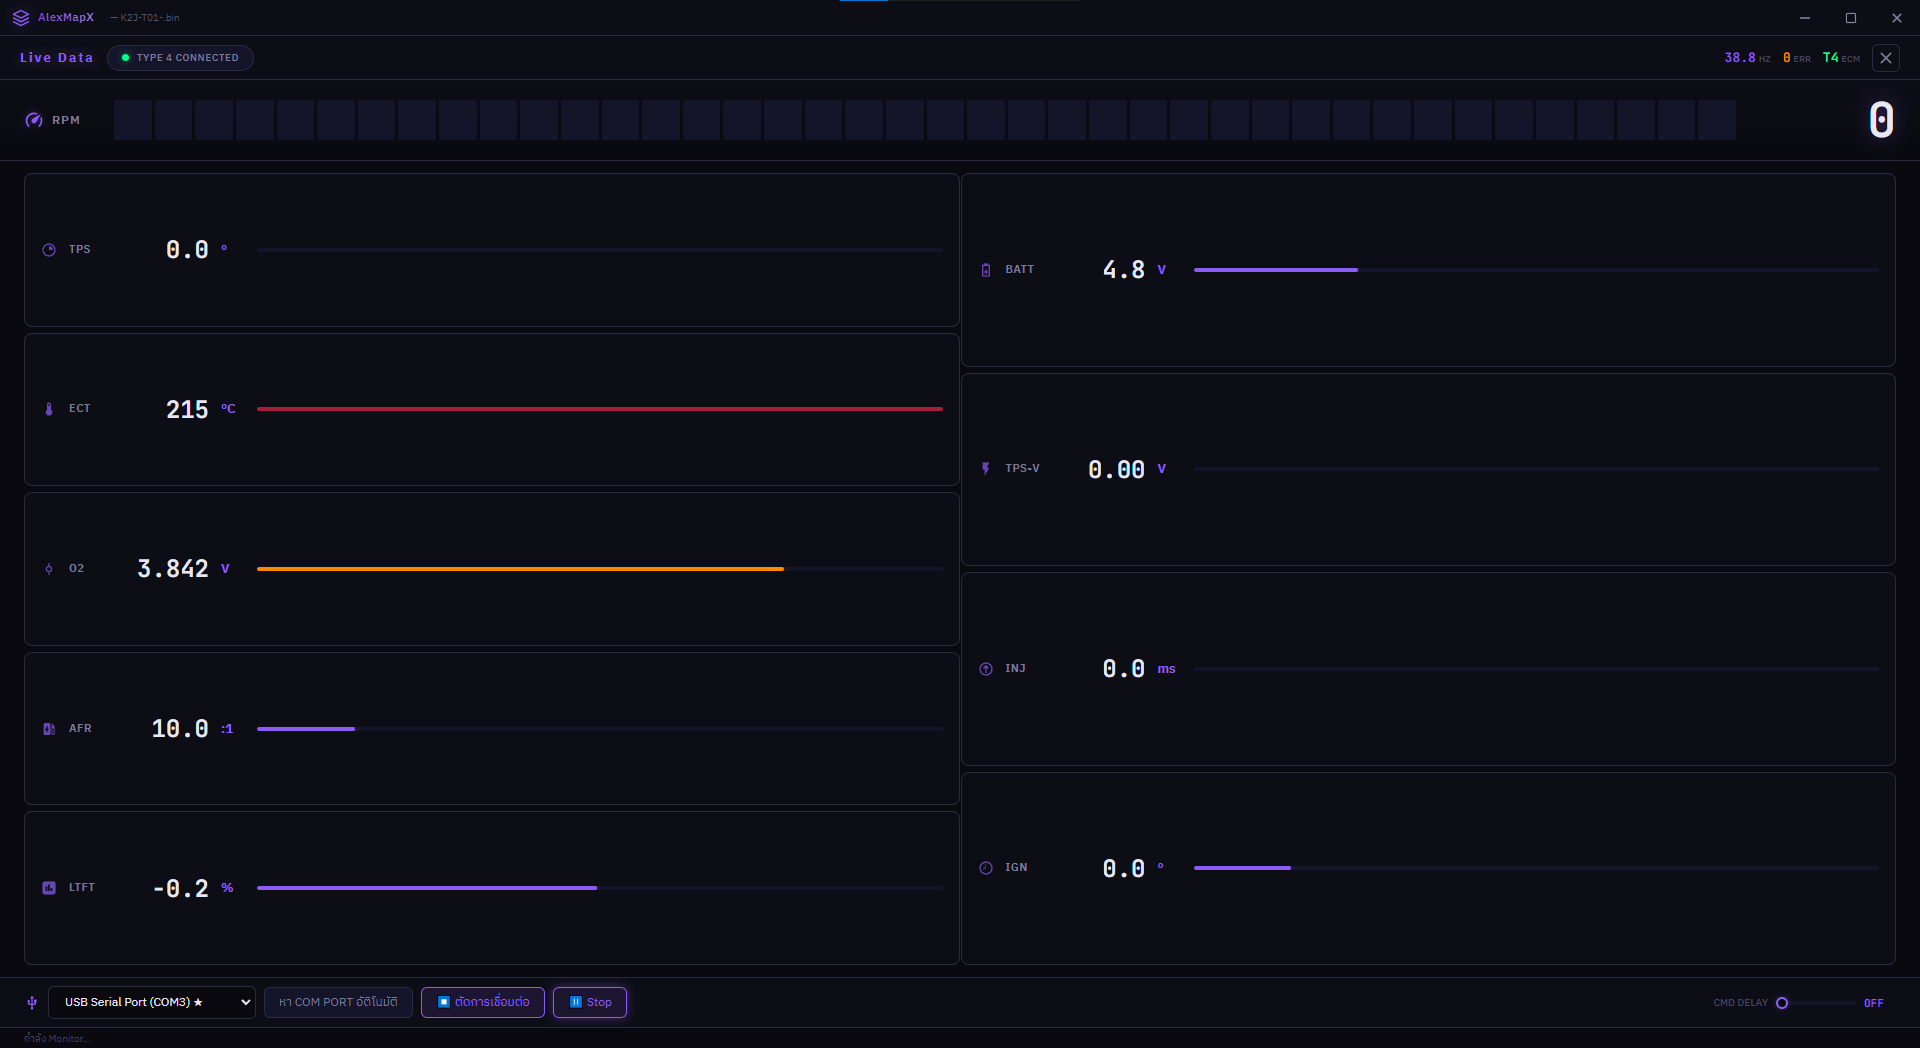Expand the TPS panel

490,249
